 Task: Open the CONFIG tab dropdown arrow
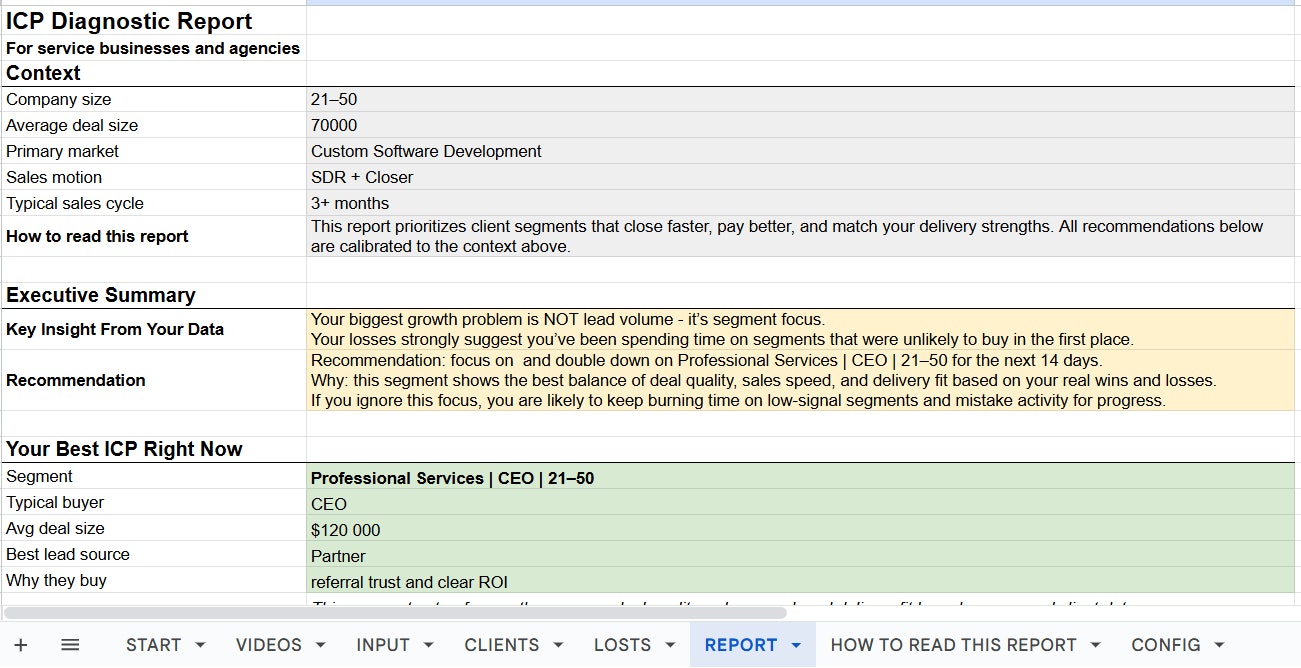point(1220,645)
